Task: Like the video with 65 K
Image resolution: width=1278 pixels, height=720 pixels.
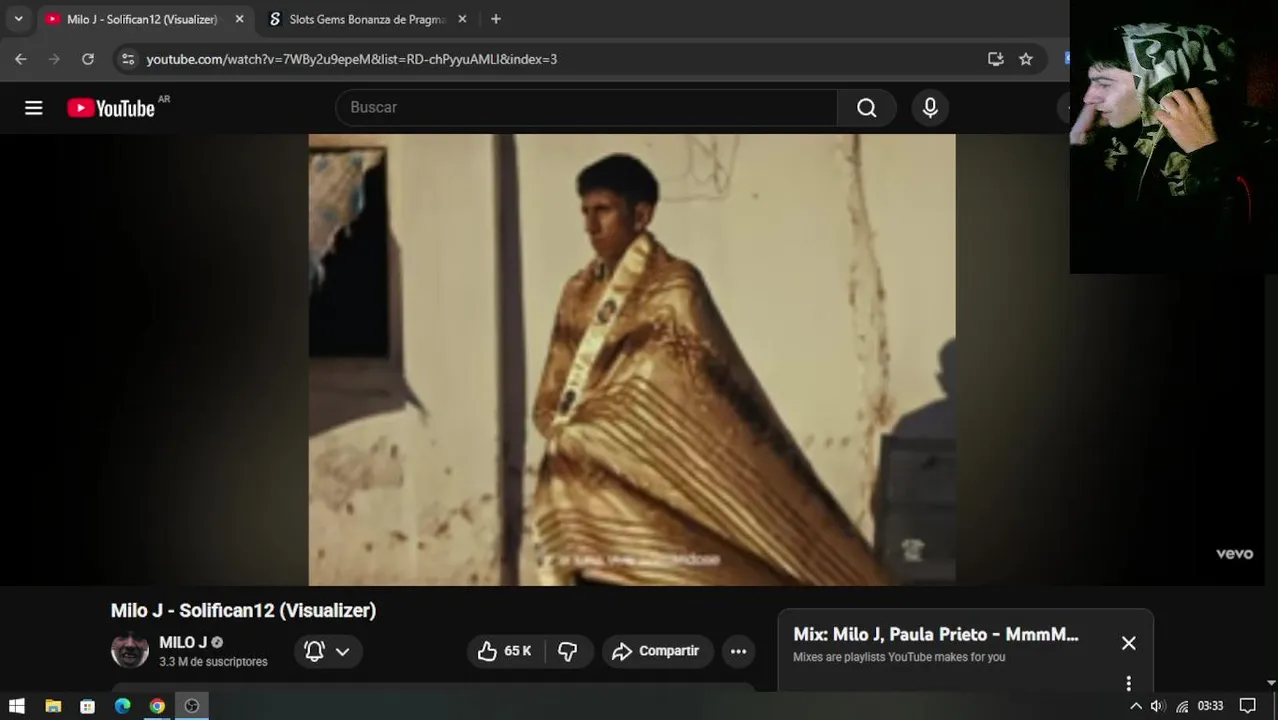Action: (x=505, y=651)
